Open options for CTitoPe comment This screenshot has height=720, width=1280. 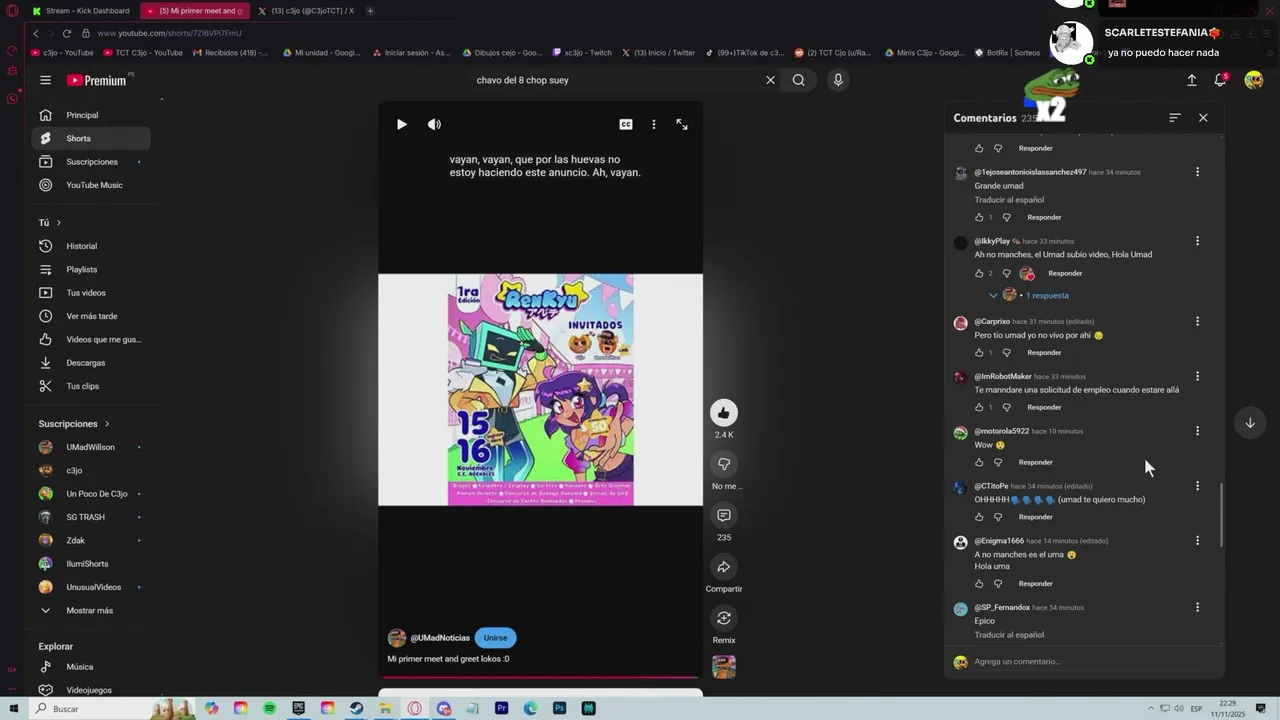(x=1197, y=486)
